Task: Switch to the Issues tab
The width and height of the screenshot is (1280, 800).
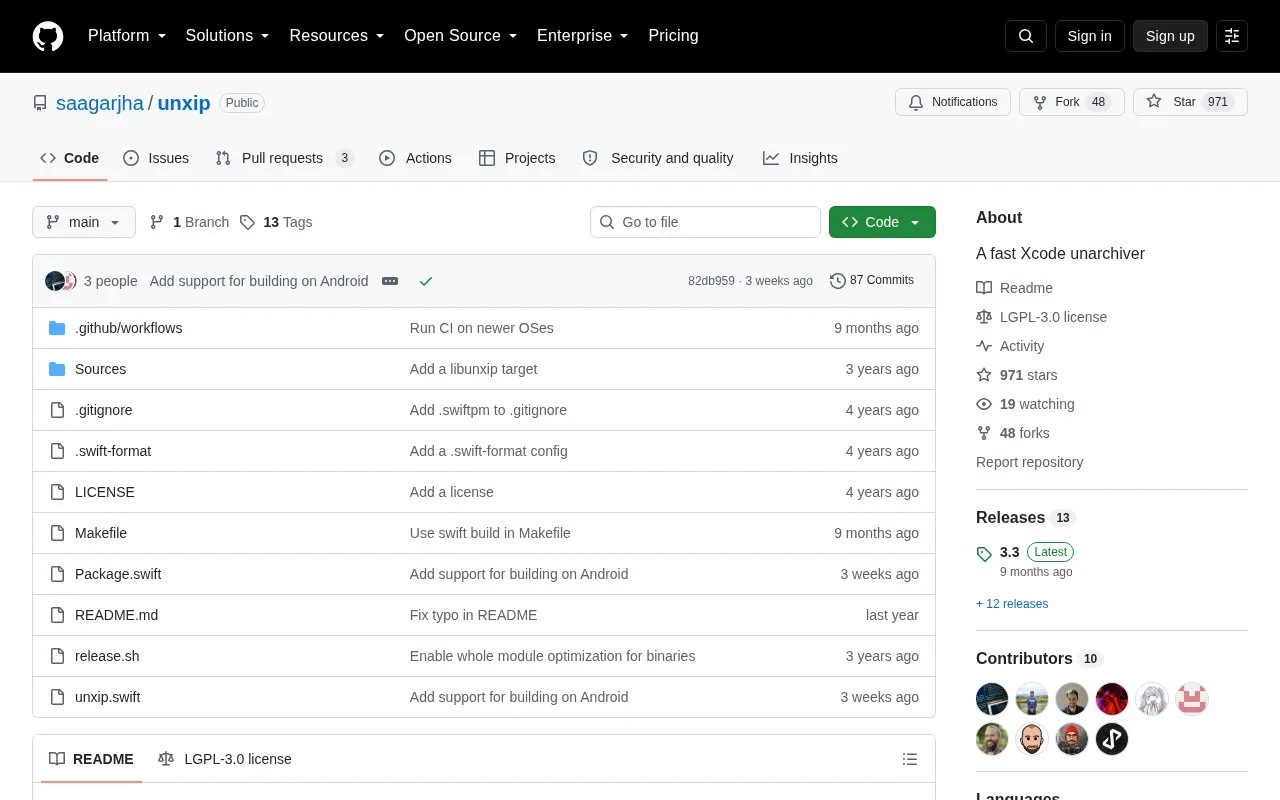Action: tap(156, 158)
